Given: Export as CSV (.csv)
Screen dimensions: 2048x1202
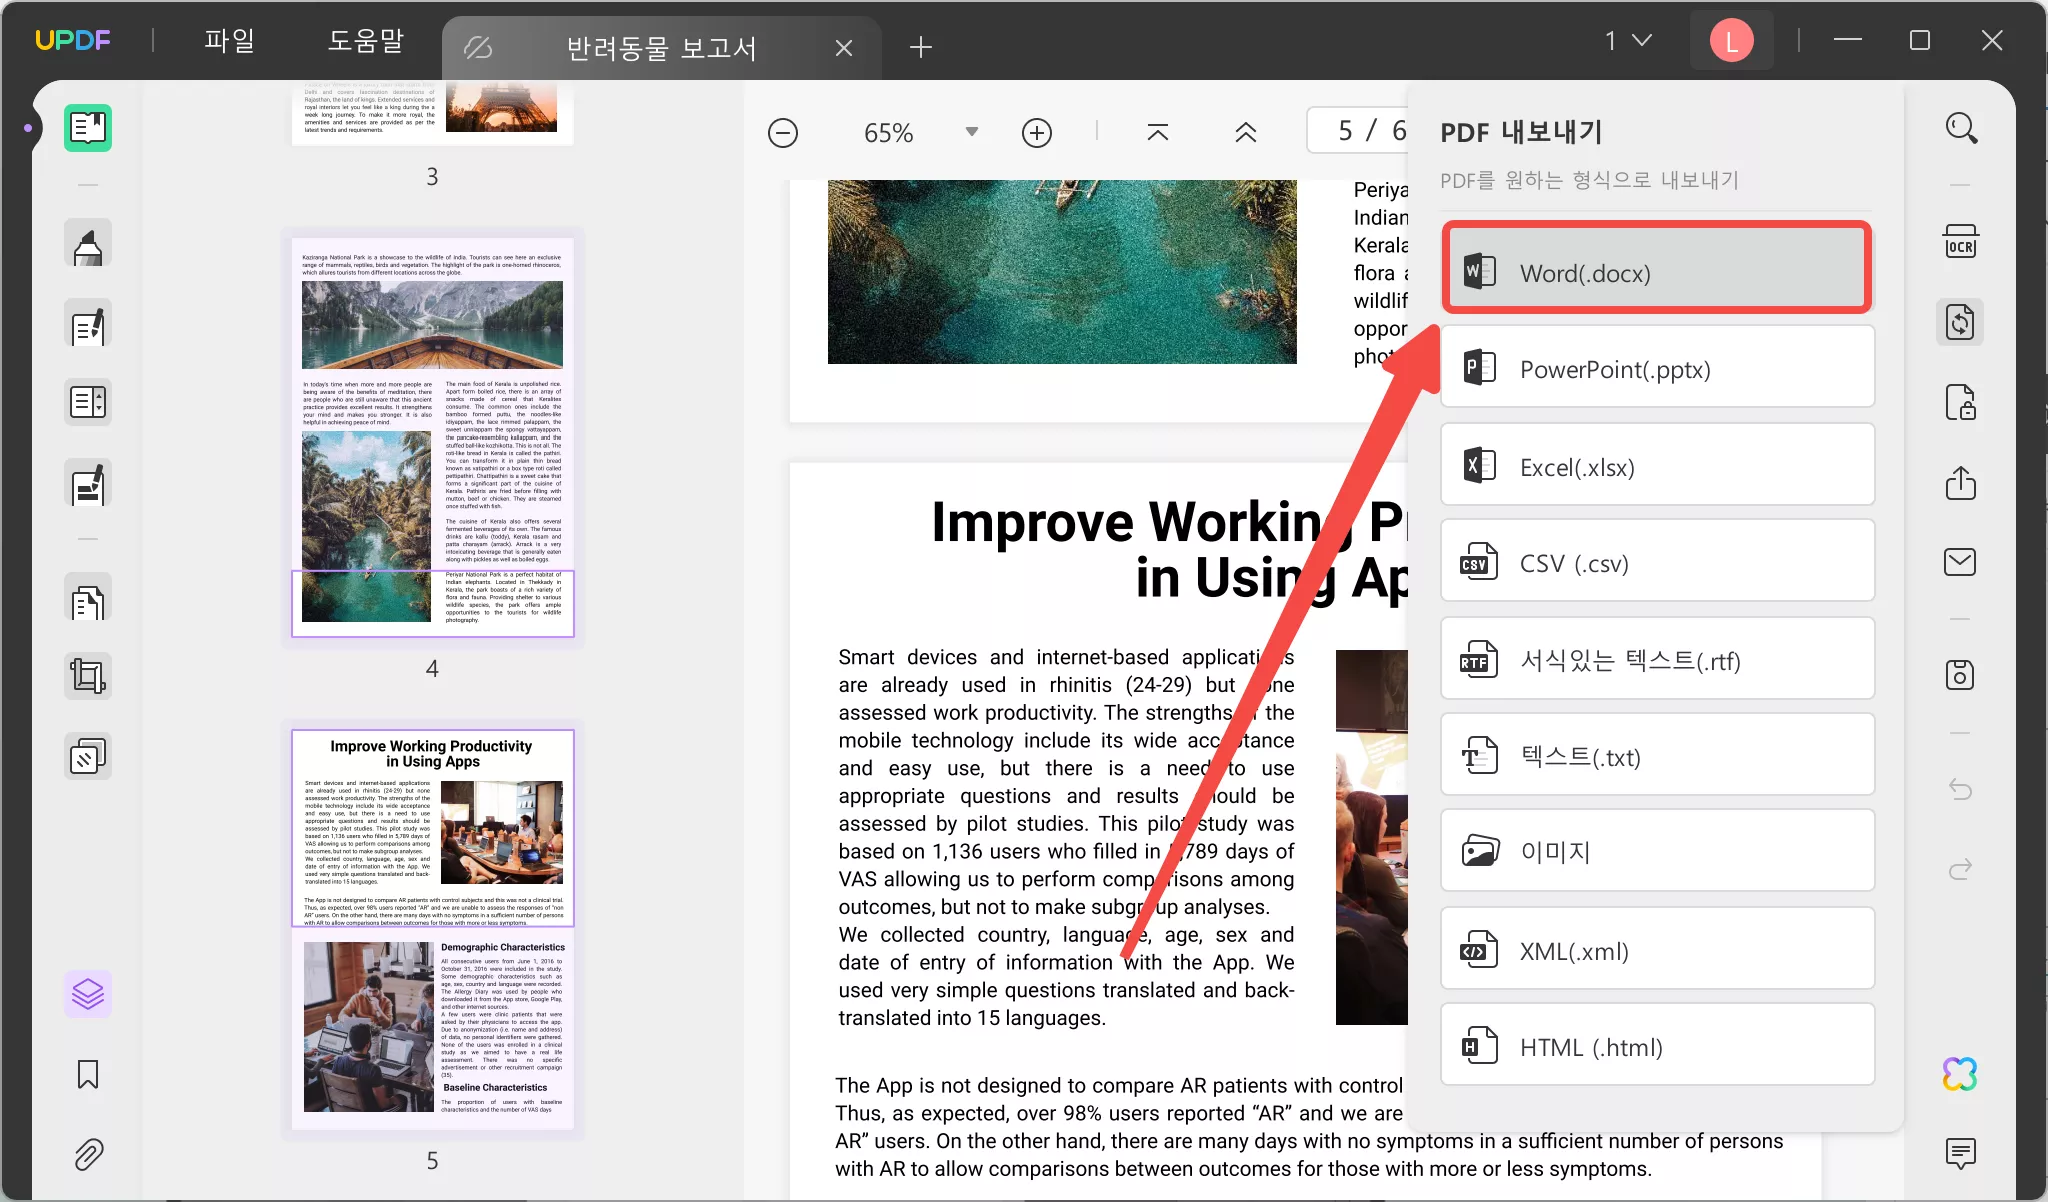Looking at the screenshot, I should pos(1657,561).
